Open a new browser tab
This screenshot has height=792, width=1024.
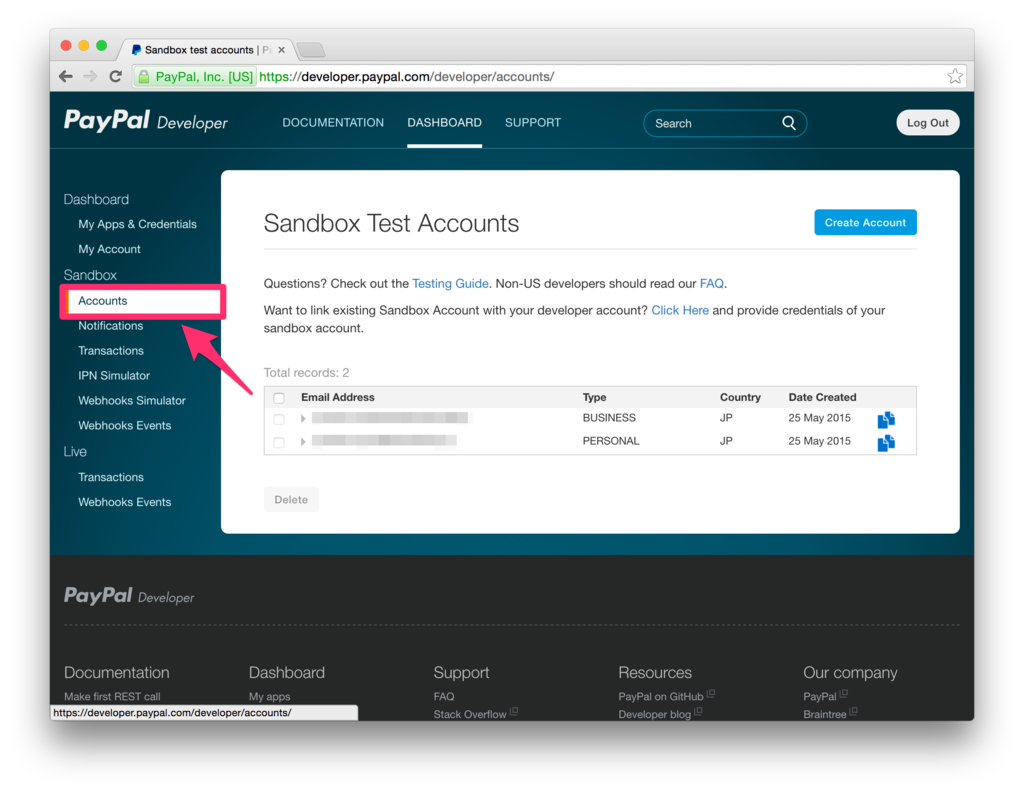(311, 50)
